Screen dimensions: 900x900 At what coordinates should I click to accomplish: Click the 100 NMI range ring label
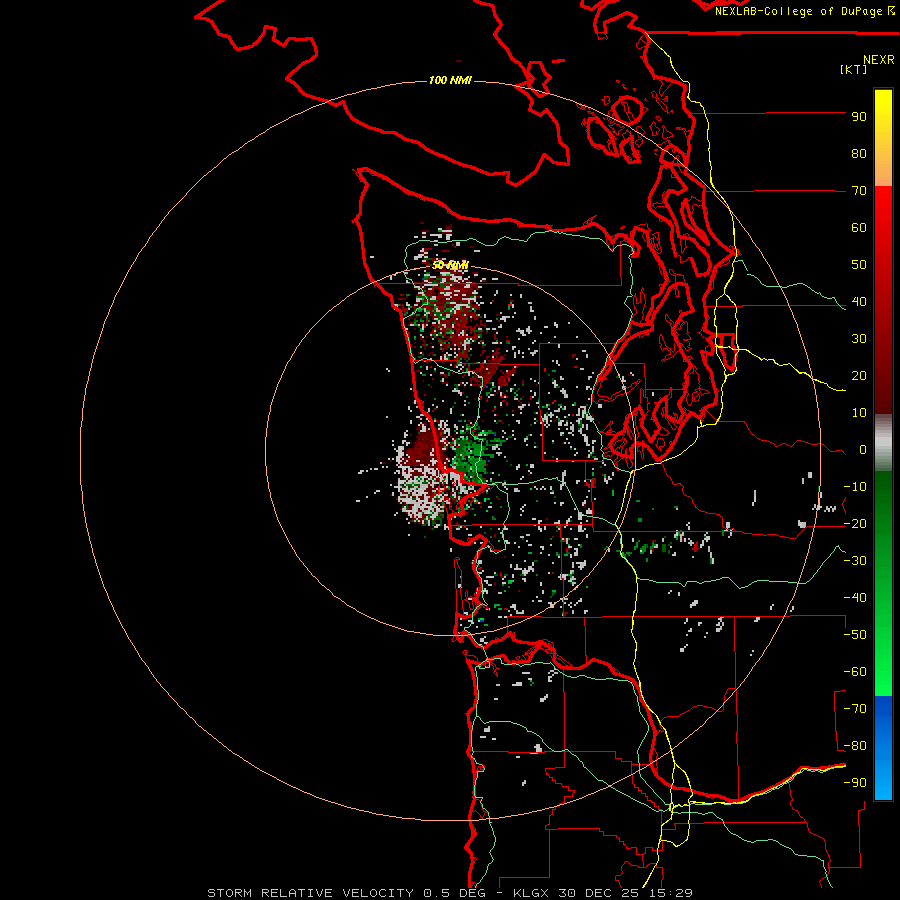click(450, 80)
